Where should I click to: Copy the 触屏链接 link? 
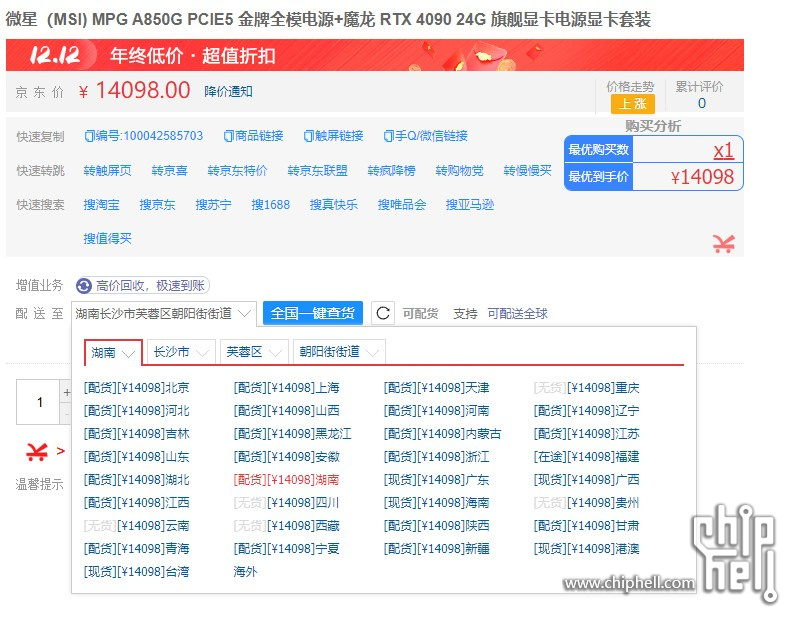[x=333, y=136]
